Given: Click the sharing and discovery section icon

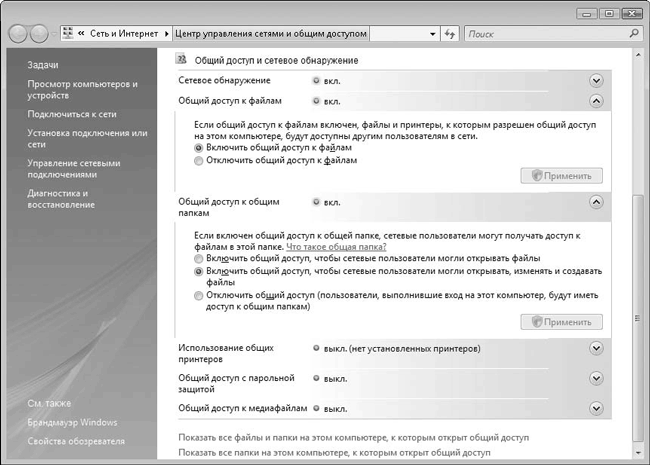Looking at the screenshot, I should coord(181,60).
